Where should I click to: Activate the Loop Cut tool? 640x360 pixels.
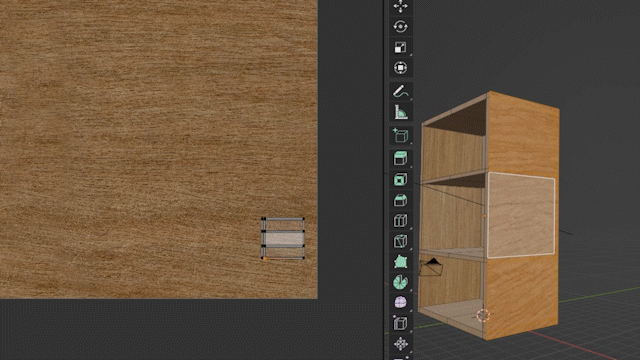pos(400,220)
